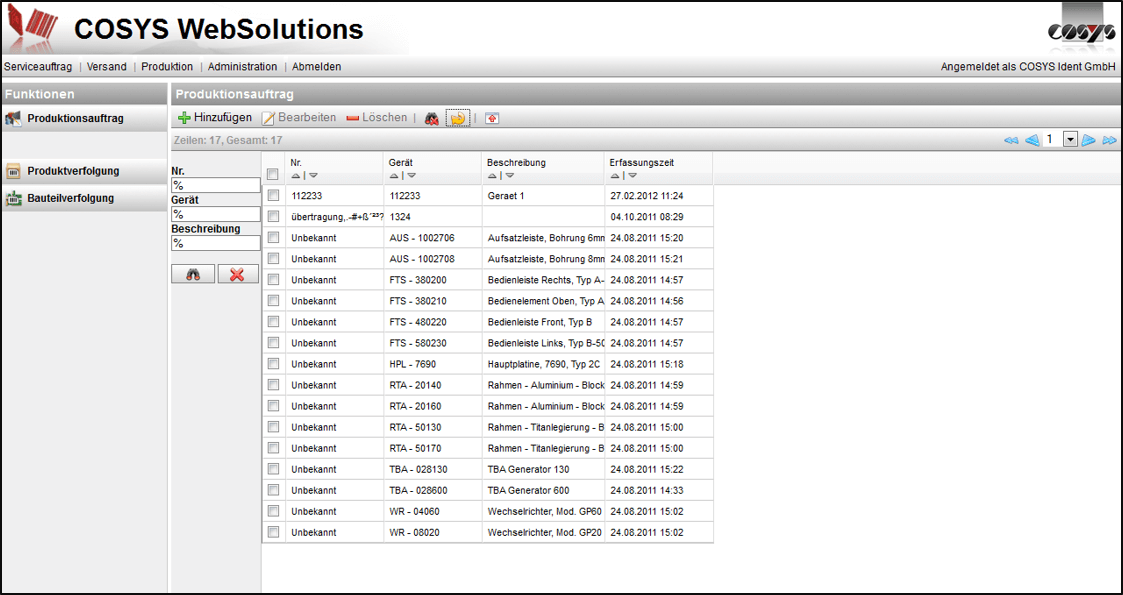Click the 'Zeilen: 17, Gesamt: 17' row count

click(x=228, y=140)
